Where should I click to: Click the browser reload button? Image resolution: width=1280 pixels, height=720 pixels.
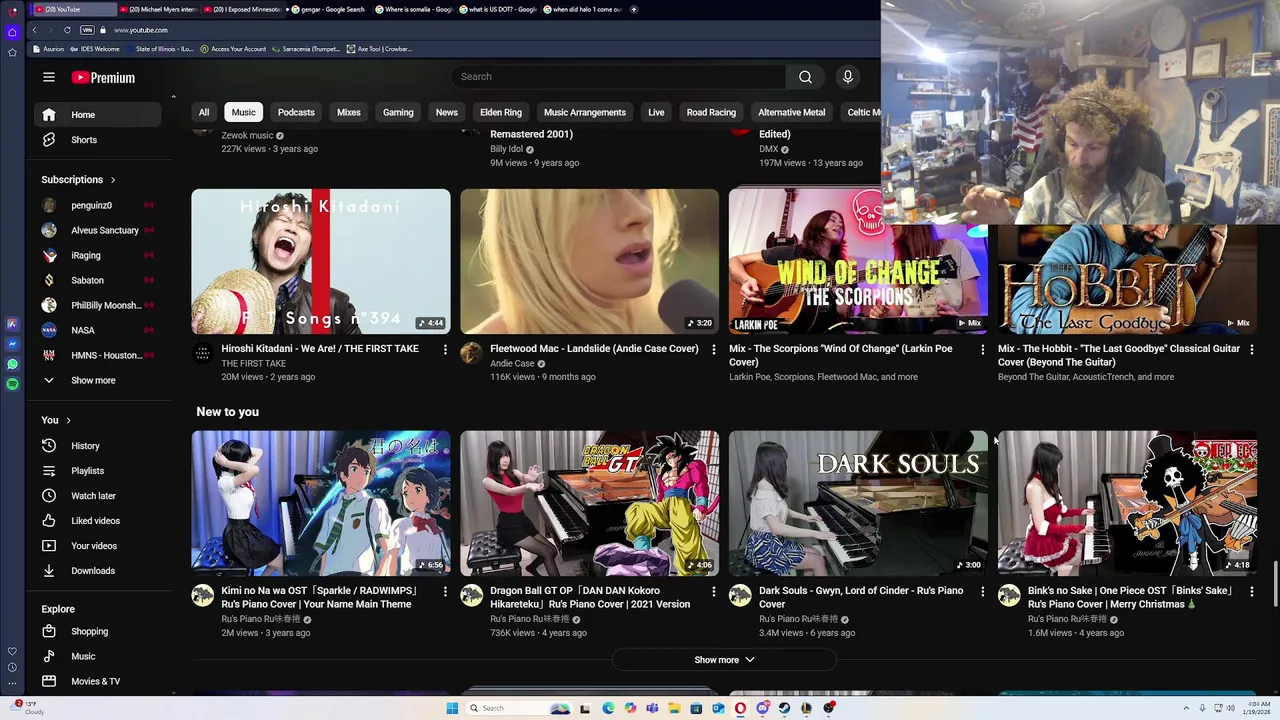pos(67,30)
